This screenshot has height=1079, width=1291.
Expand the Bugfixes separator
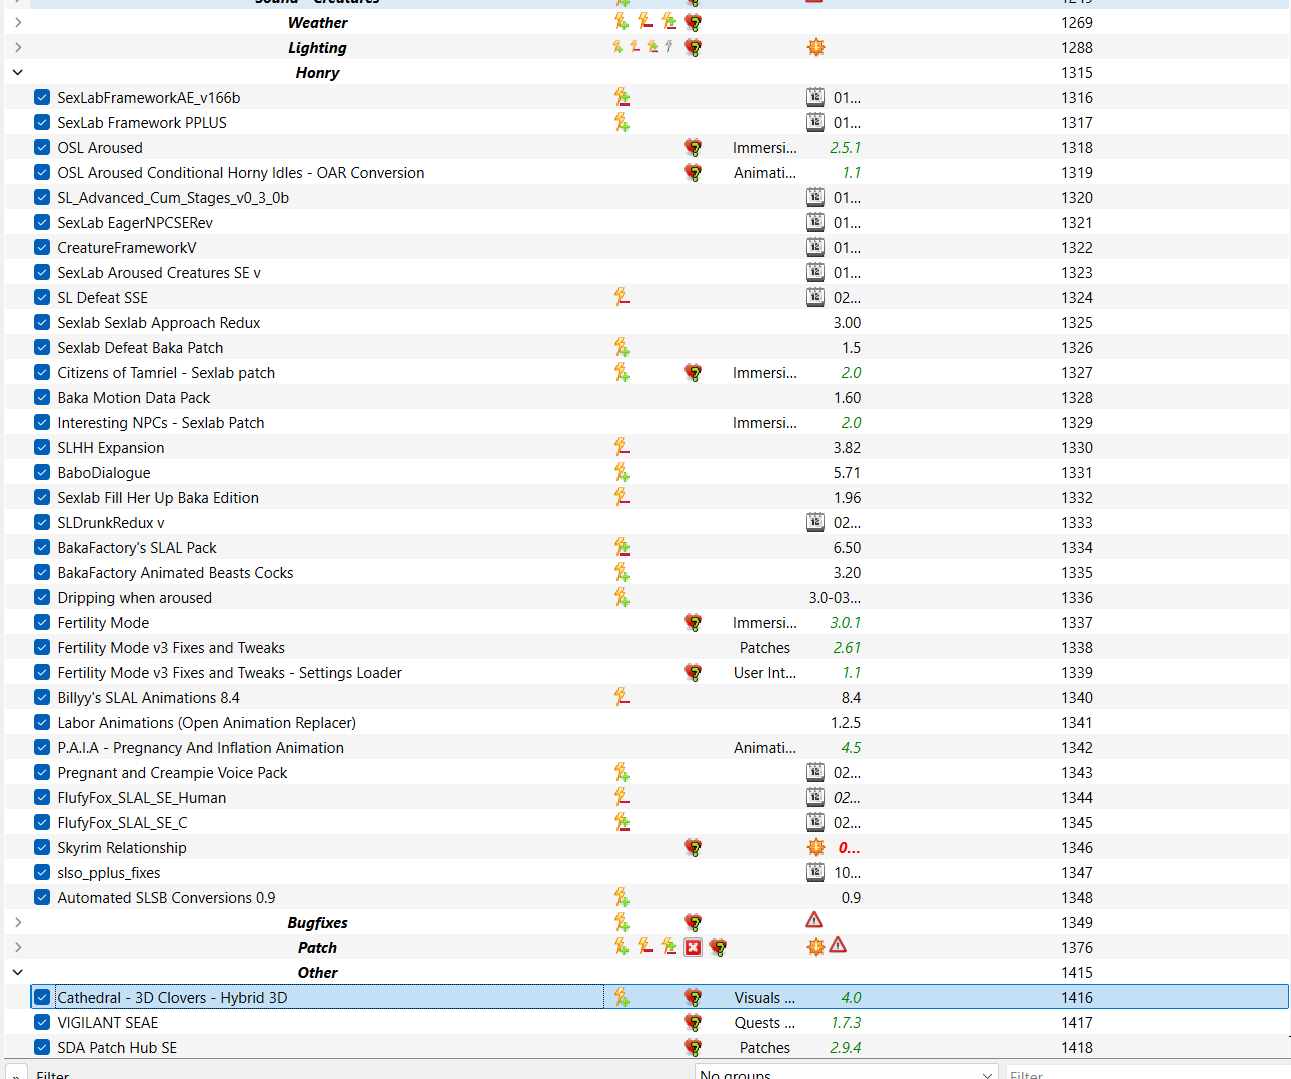pos(18,922)
